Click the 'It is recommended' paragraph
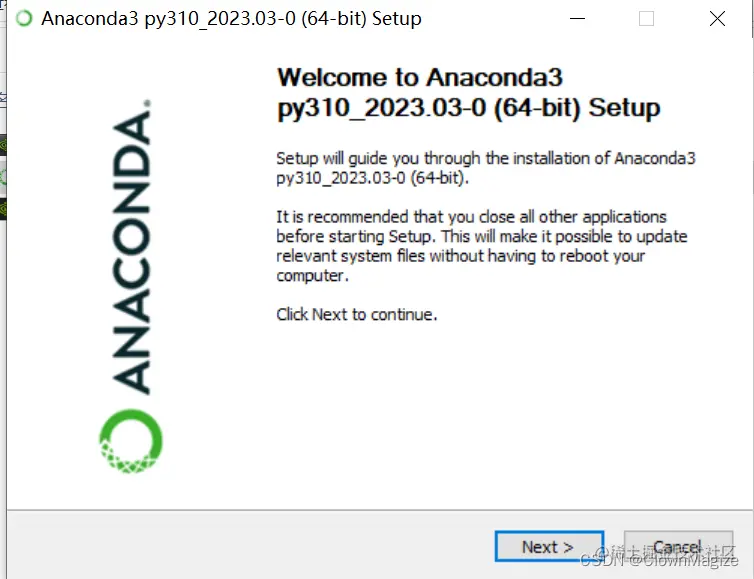 click(x=481, y=246)
